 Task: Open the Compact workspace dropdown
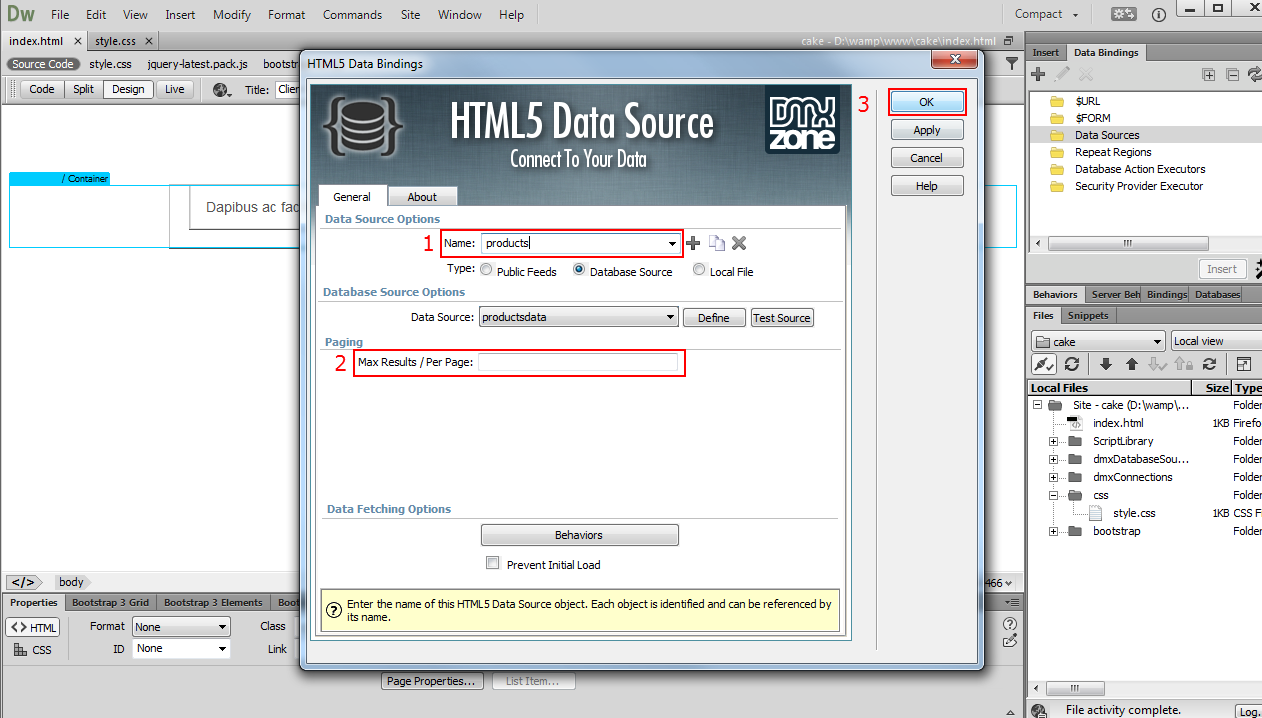click(1046, 14)
